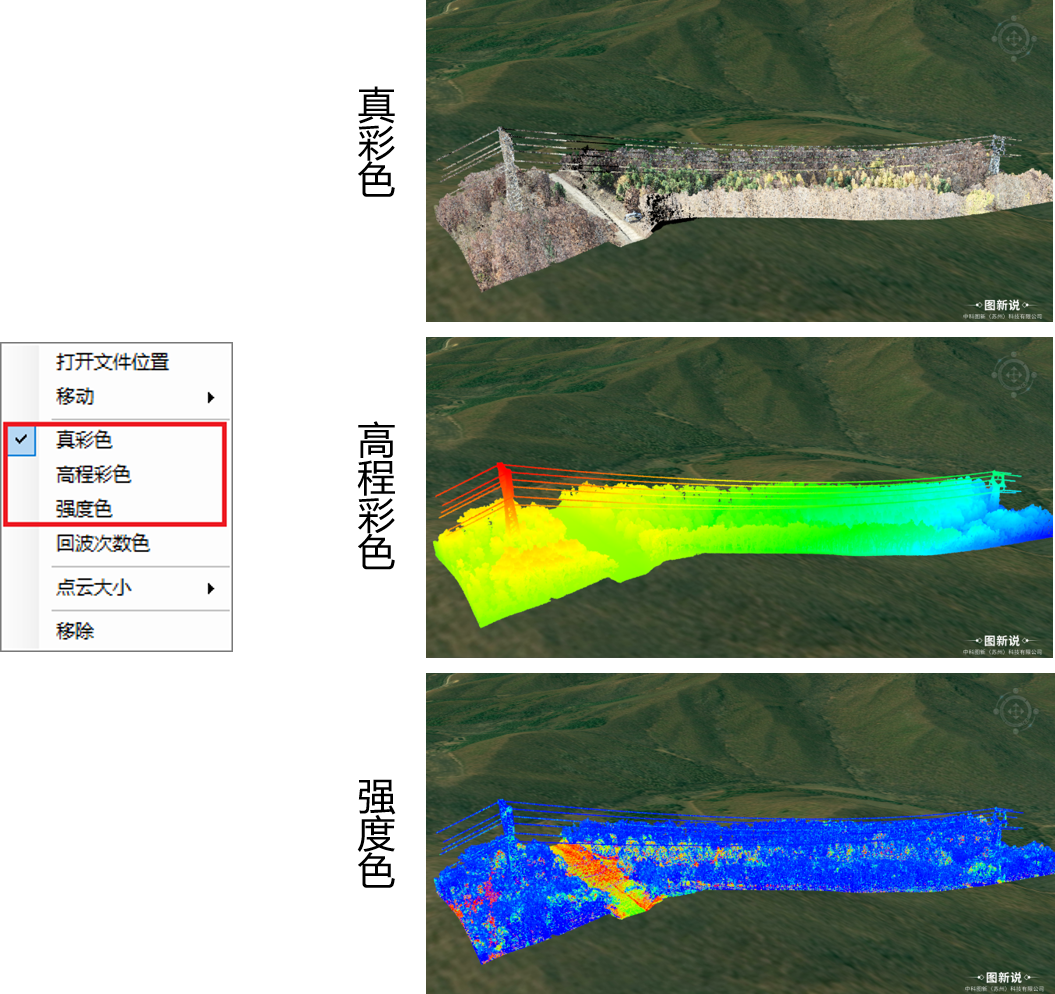
Task: Select 移除 to remove the layer
Action: pos(75,631)
